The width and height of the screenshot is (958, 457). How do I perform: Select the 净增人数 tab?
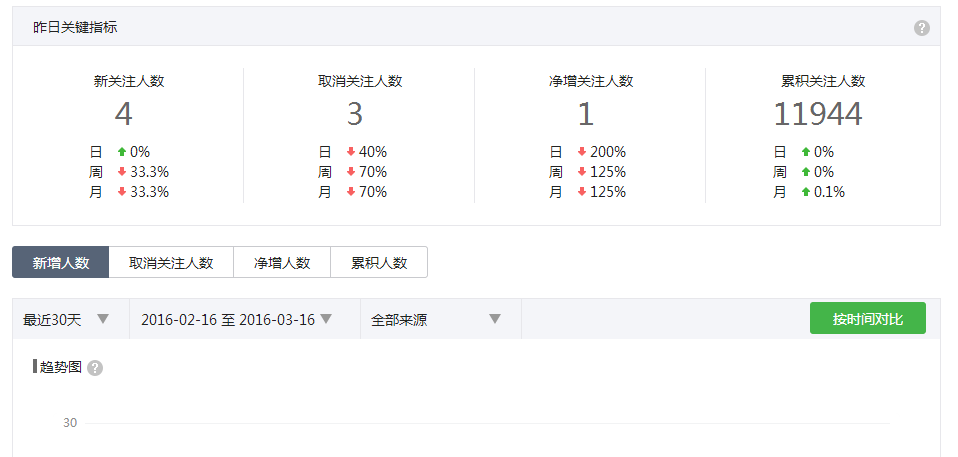coord(282,263)
